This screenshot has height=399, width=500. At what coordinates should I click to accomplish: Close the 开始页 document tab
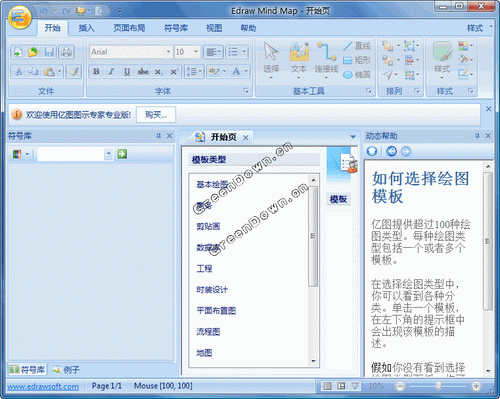pyautogui.click(x=246, y=138)
